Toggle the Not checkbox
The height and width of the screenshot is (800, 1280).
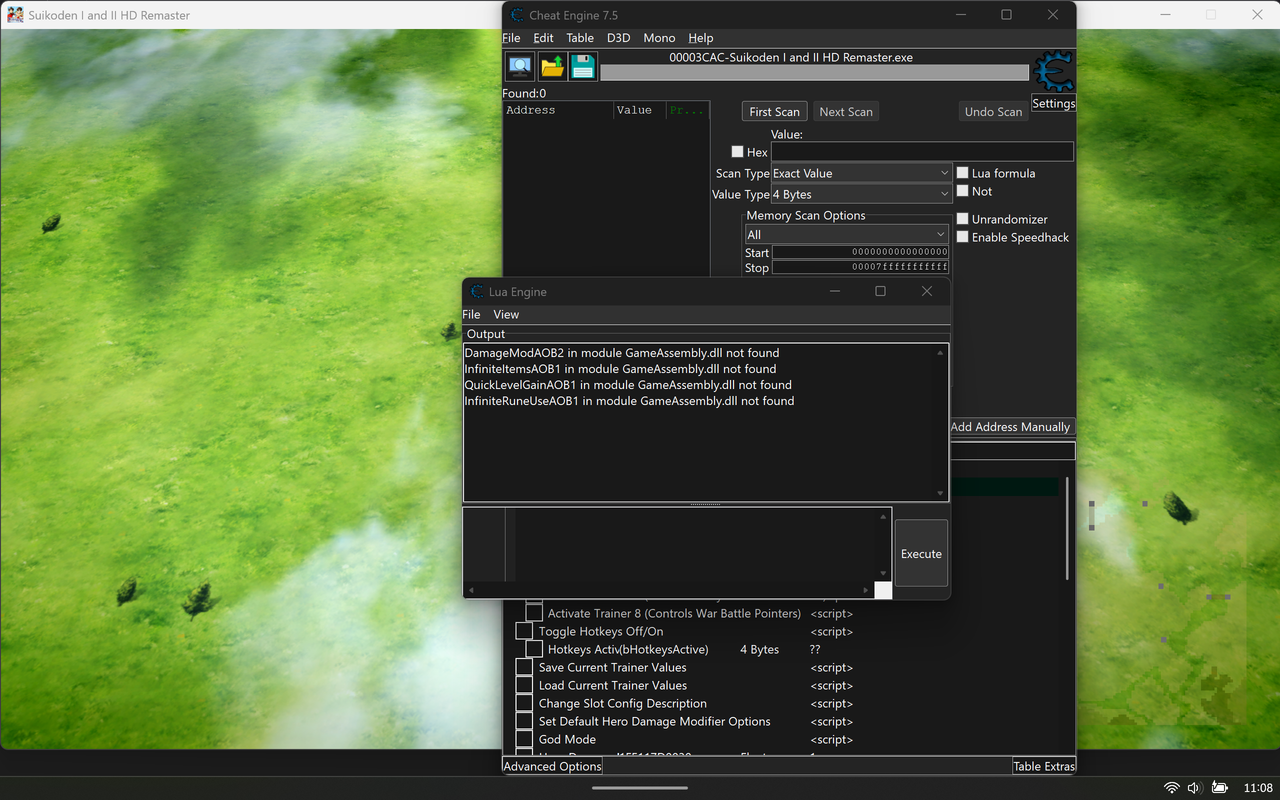click(963, 191)
